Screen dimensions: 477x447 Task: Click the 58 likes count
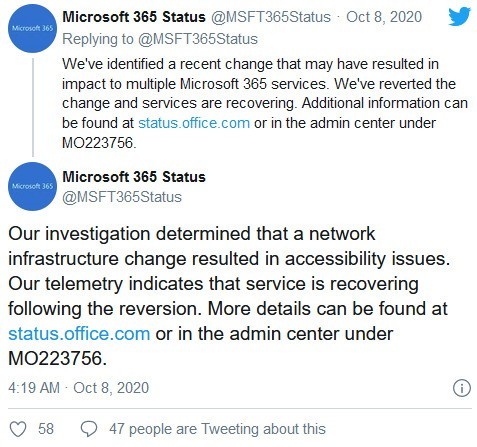[x=46, y=429]
